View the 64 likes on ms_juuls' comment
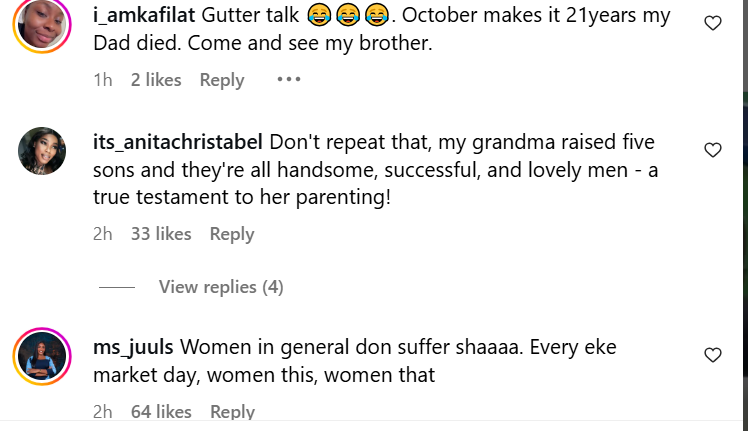Viewport: 748px width, 431px height. click(x=161, y=411)
